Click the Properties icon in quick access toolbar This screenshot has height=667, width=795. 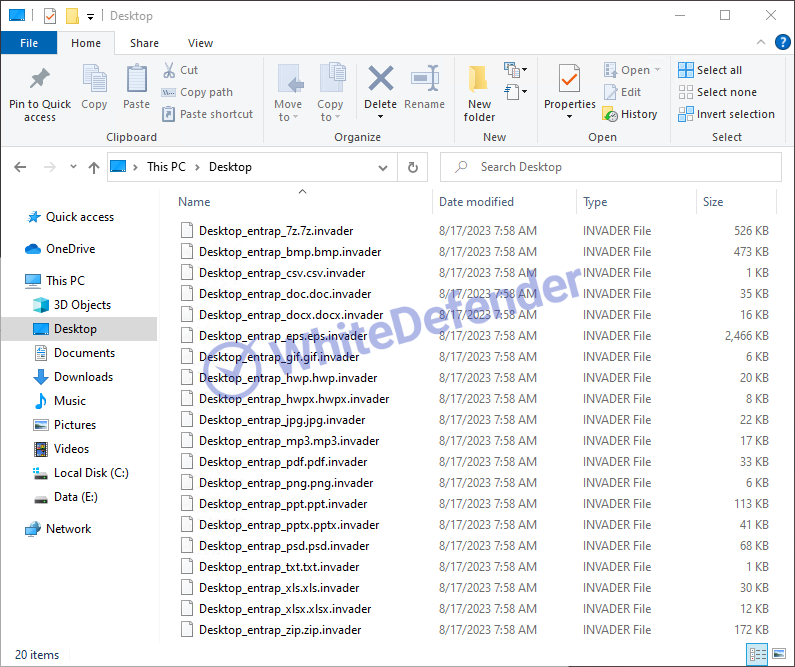tap(50, 16)
